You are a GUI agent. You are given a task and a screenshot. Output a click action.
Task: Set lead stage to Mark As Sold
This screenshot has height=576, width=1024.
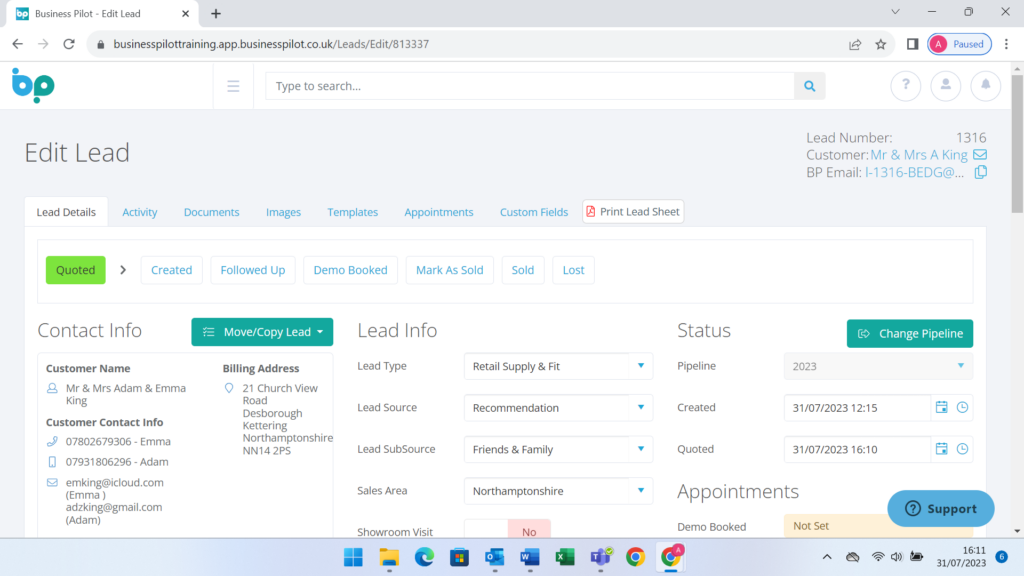pyautogui.click(x=449, y=270)
